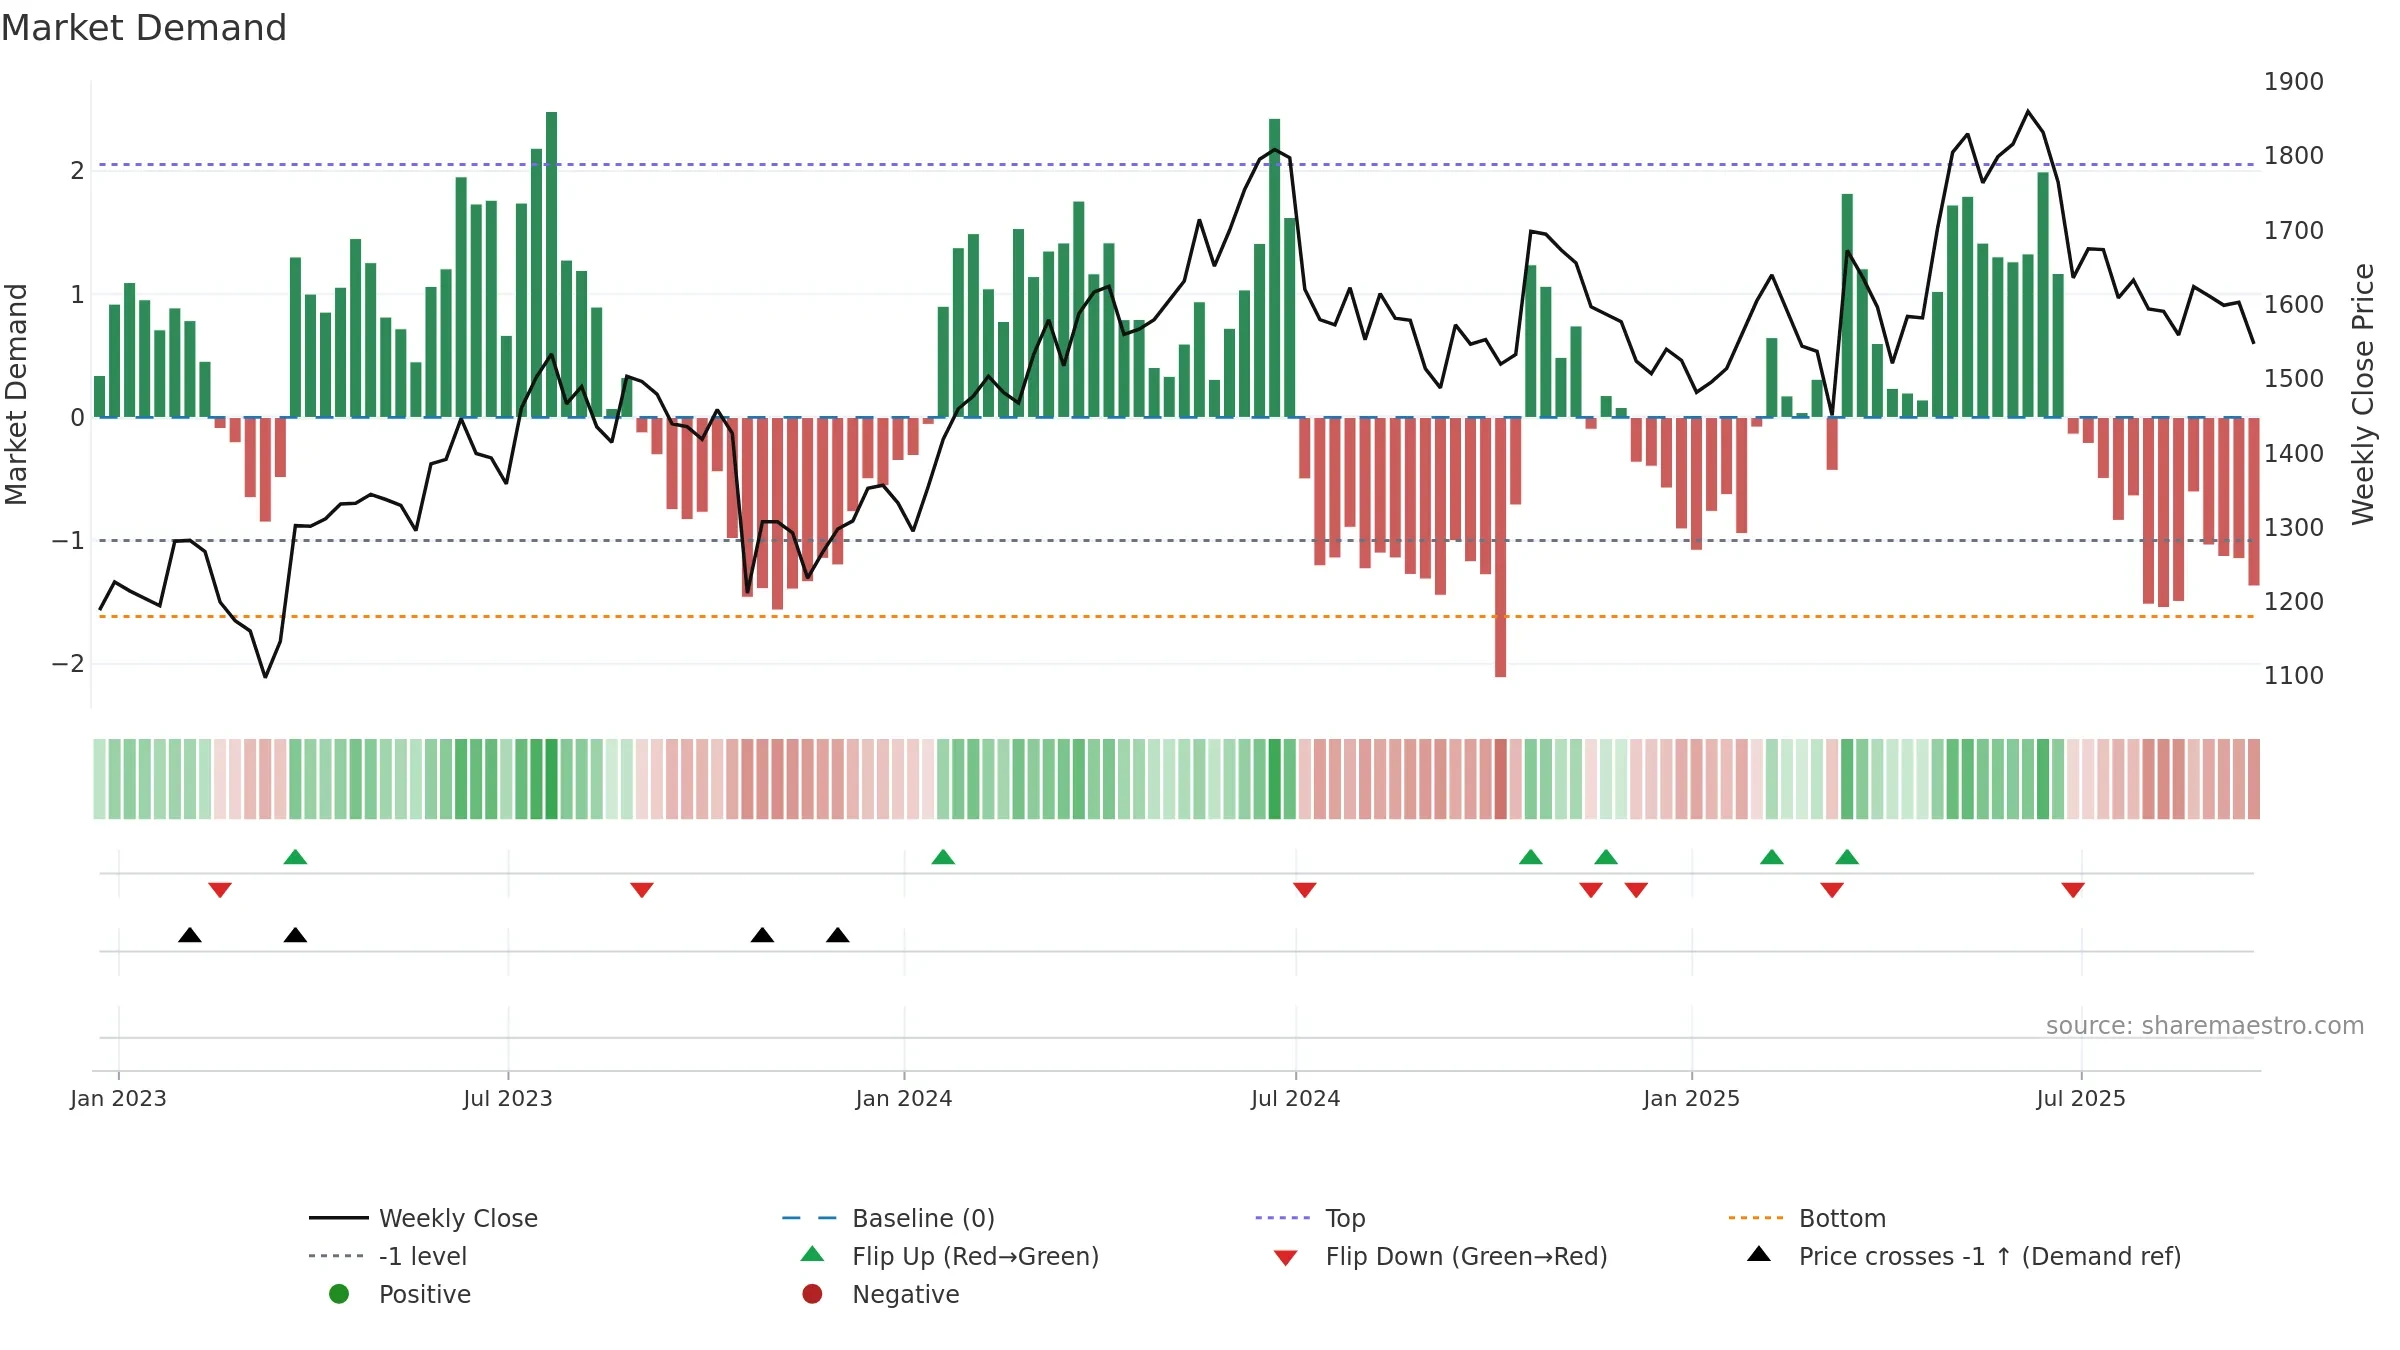Toggle the Weekly Close legend entry
Viewport: 2400px width, 1350px height.
click(424, 1218)
